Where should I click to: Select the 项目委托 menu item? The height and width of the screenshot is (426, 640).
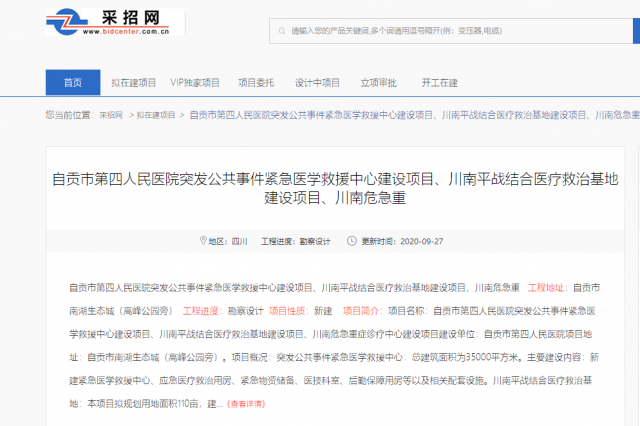[256, 82]
